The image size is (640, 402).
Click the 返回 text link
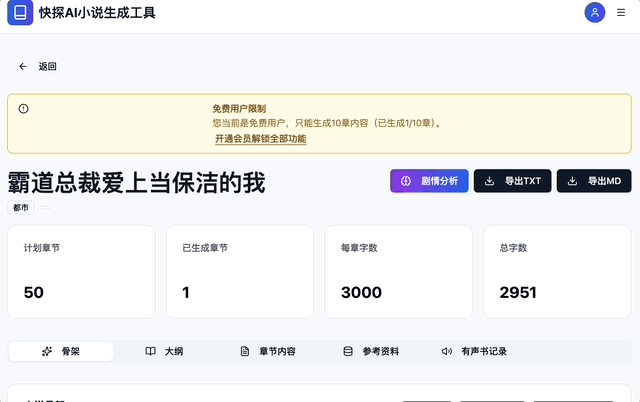[48, 67]
